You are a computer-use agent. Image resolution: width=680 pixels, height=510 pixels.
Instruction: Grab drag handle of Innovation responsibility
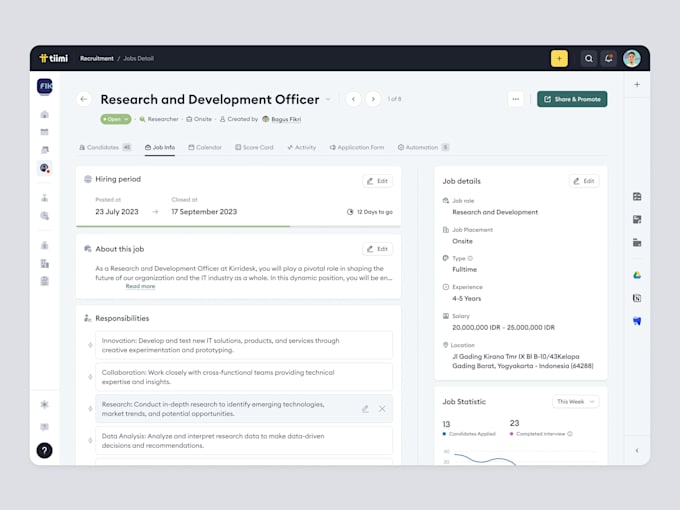coord(90,345)
